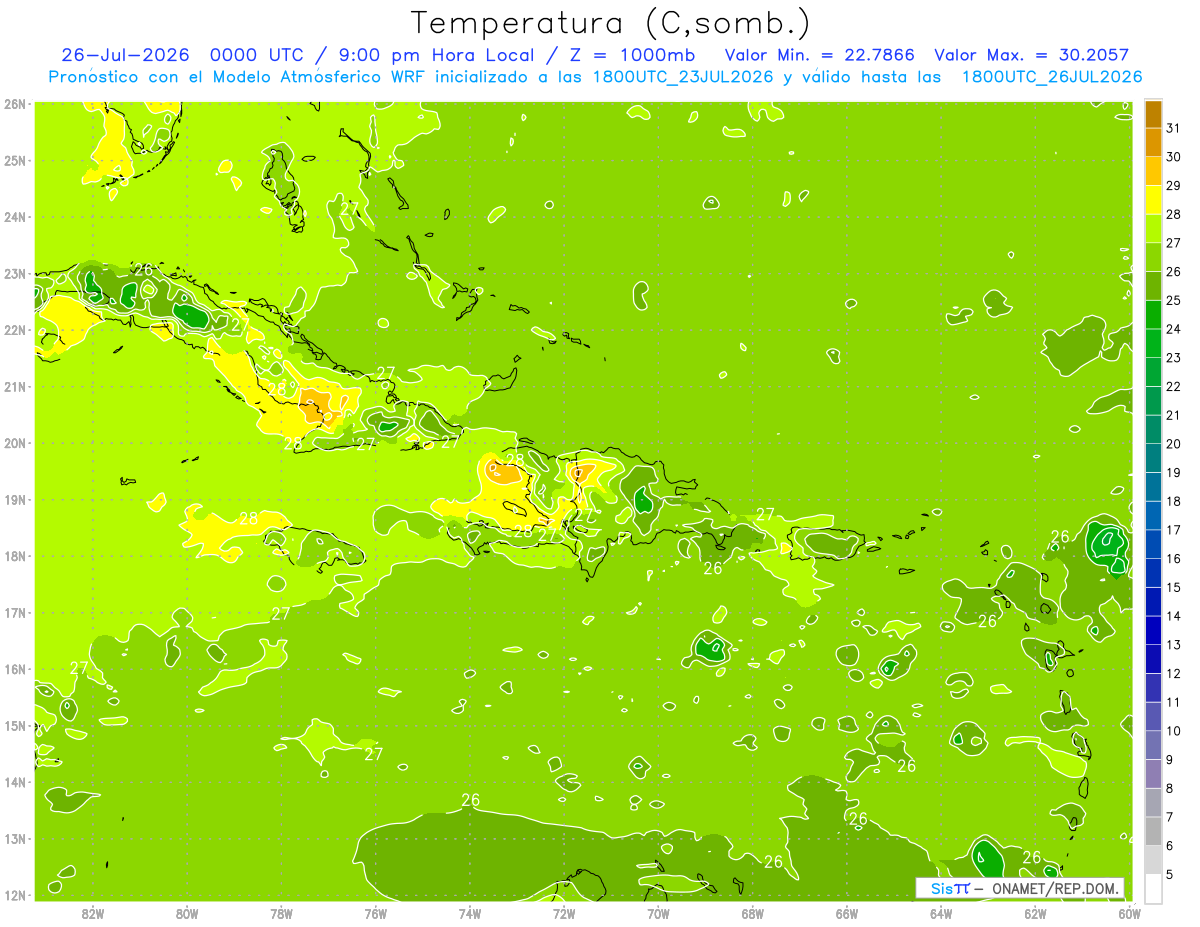
Task: Click the 70W longitude axis label
Action: tap(658, 913)
